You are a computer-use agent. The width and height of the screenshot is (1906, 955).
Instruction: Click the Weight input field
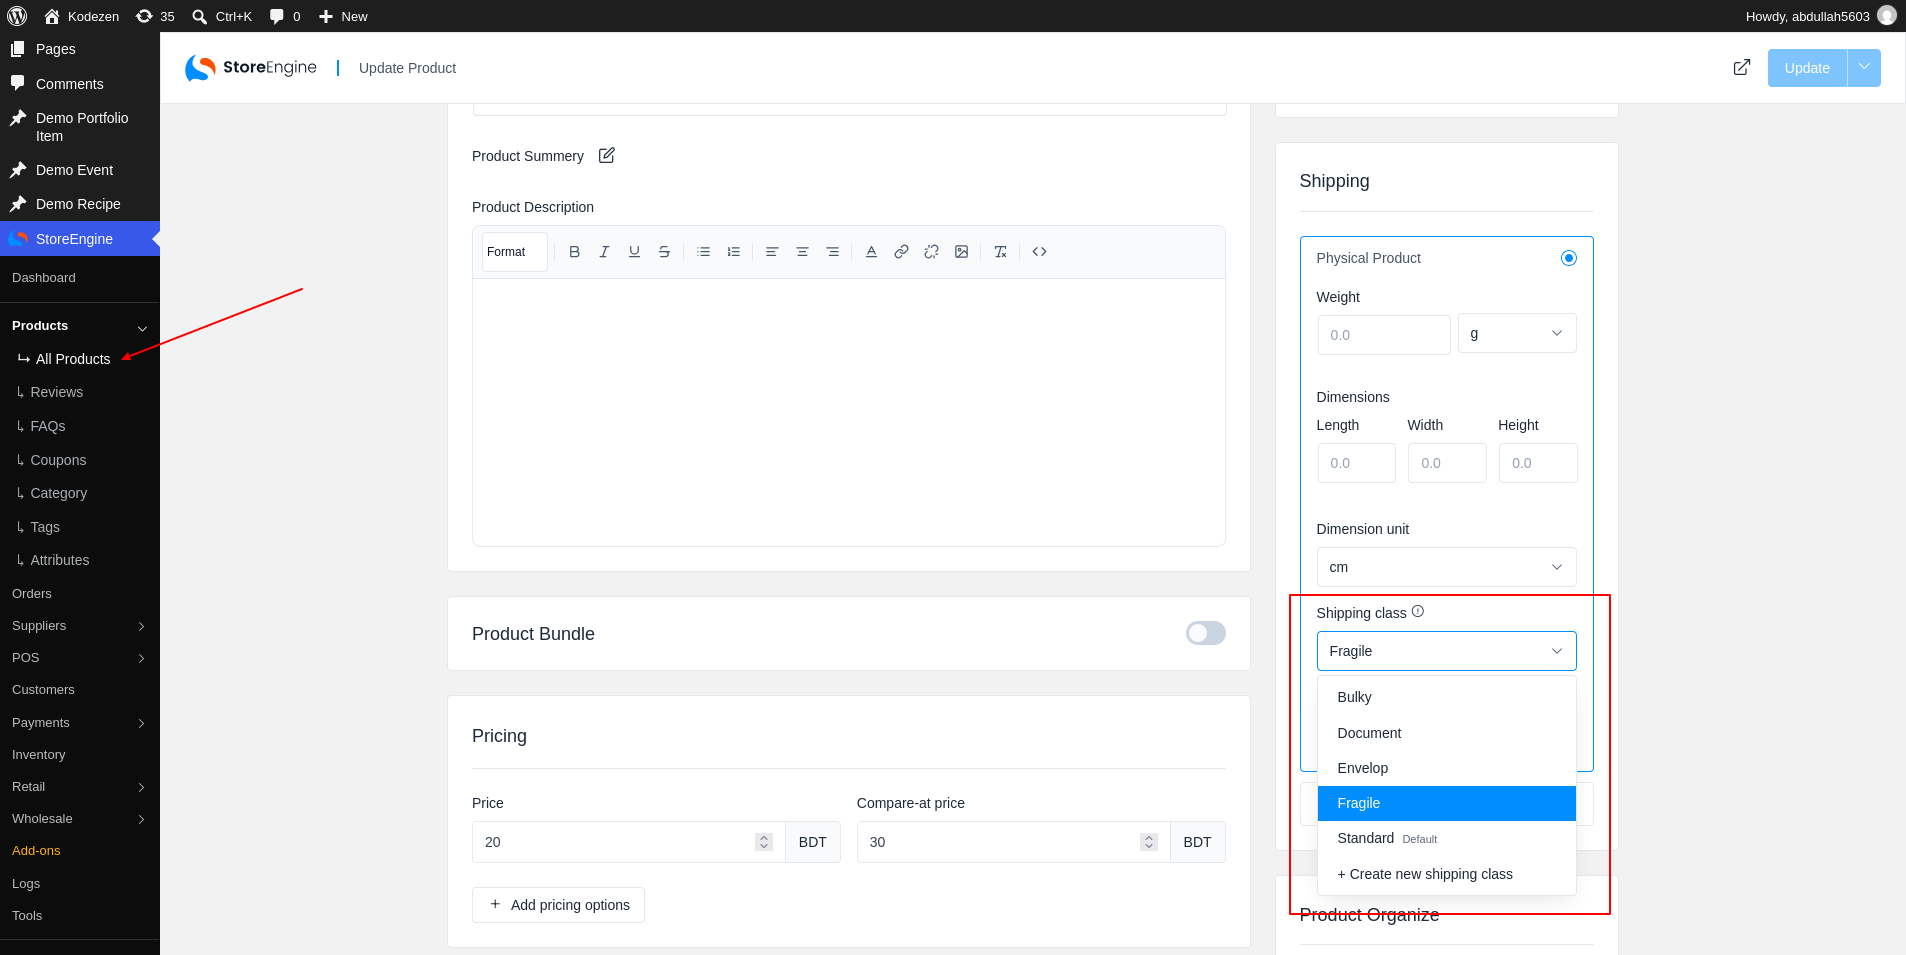[1384, 335]
